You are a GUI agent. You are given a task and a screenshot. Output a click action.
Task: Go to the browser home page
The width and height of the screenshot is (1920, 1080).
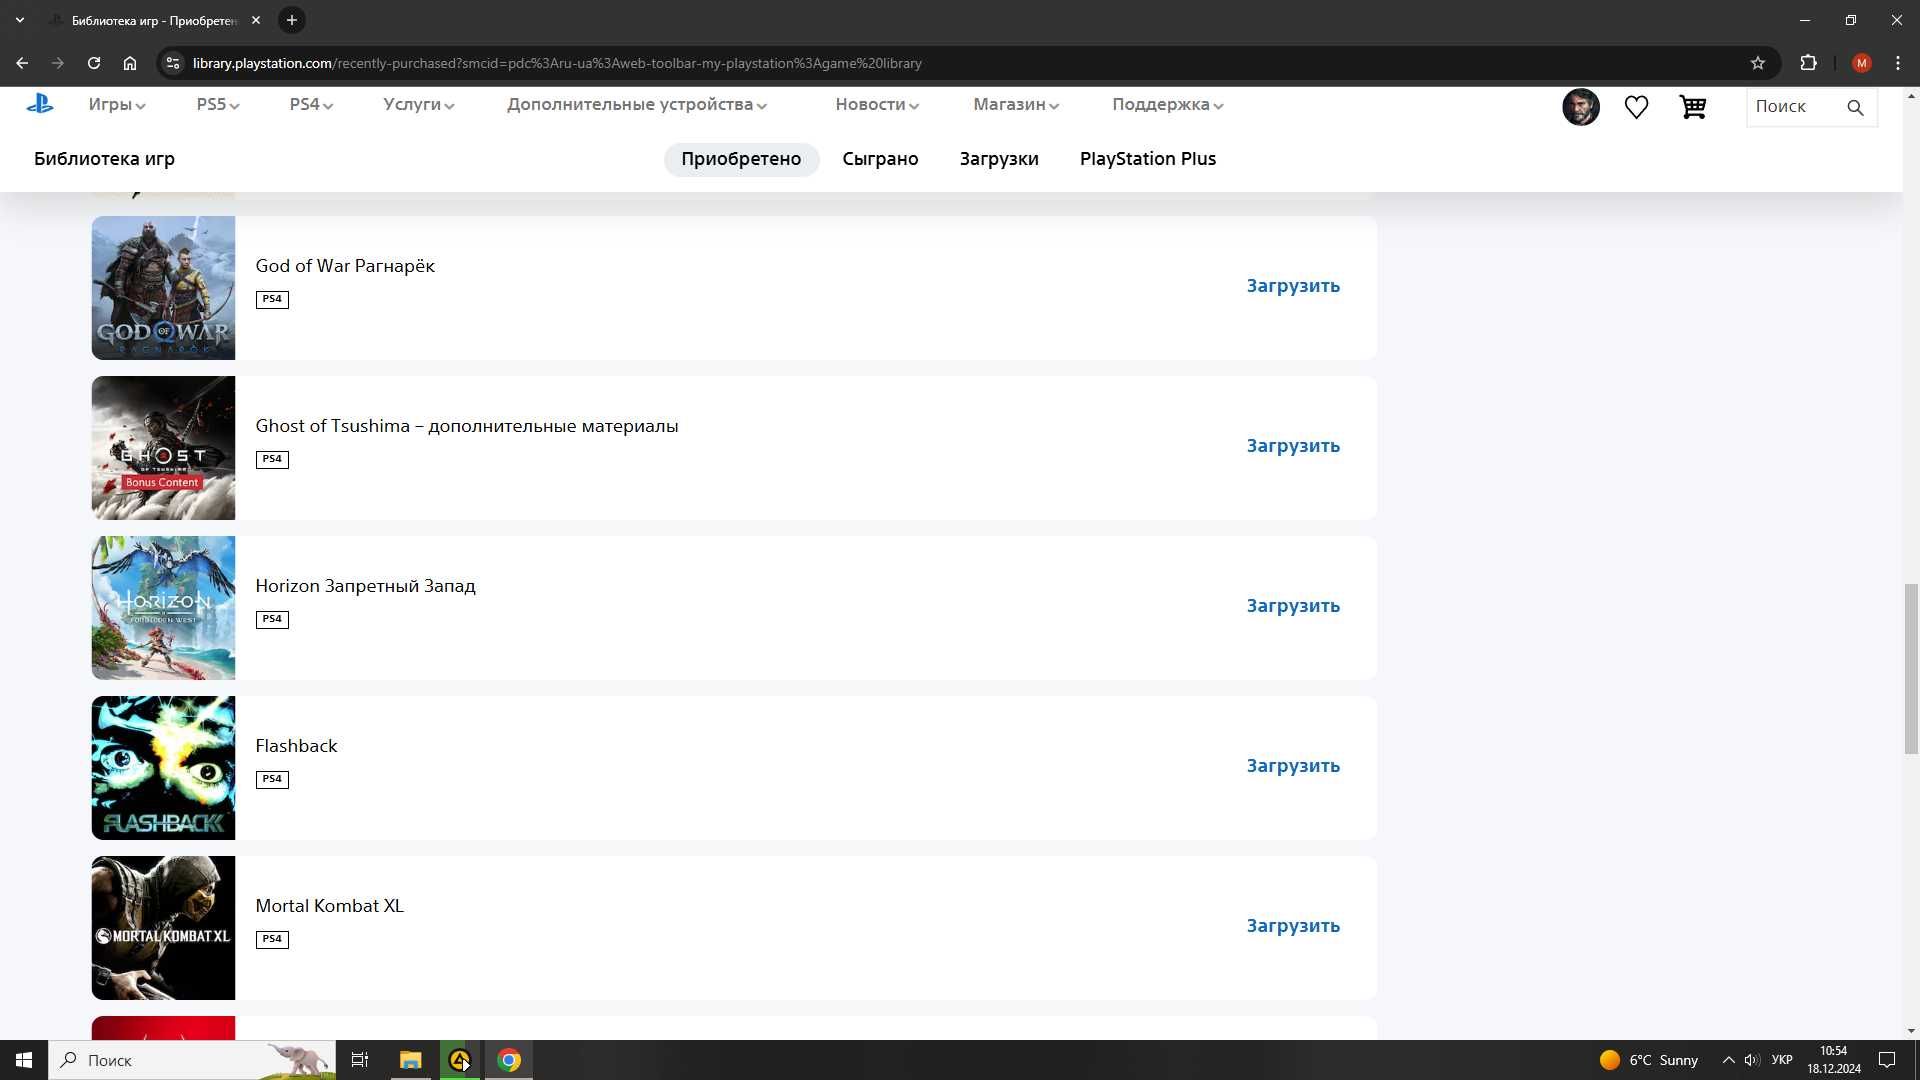point(130,63)
